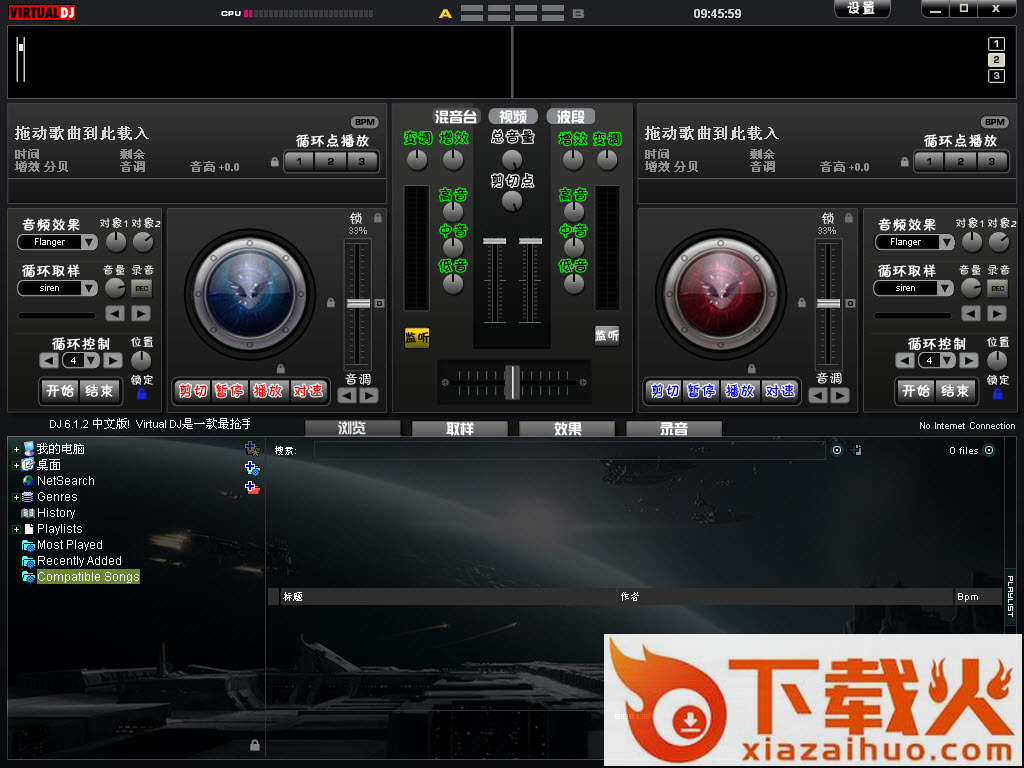Open the 浏览 browser tab
This screenshot has height=768, width=1024.
(353, 428)
